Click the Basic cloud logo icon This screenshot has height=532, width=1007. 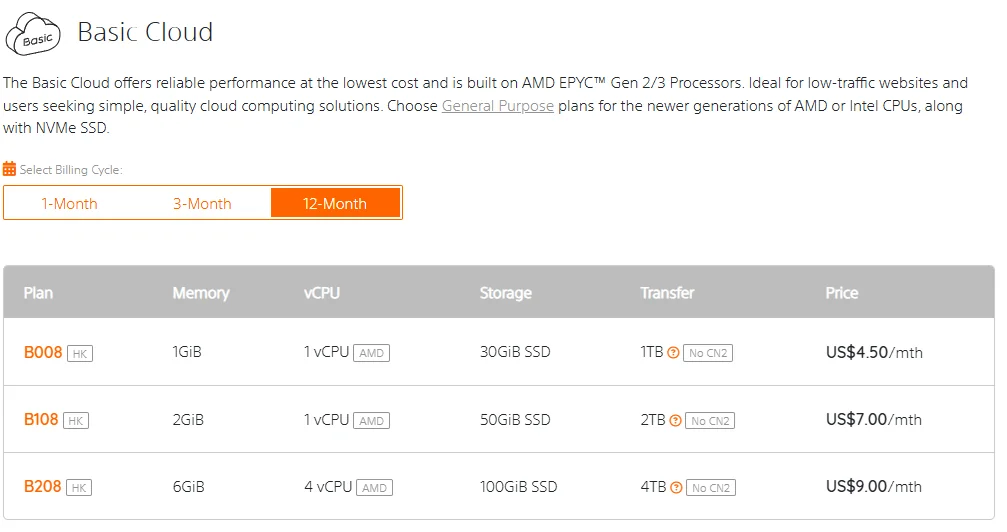coord(33,33)
